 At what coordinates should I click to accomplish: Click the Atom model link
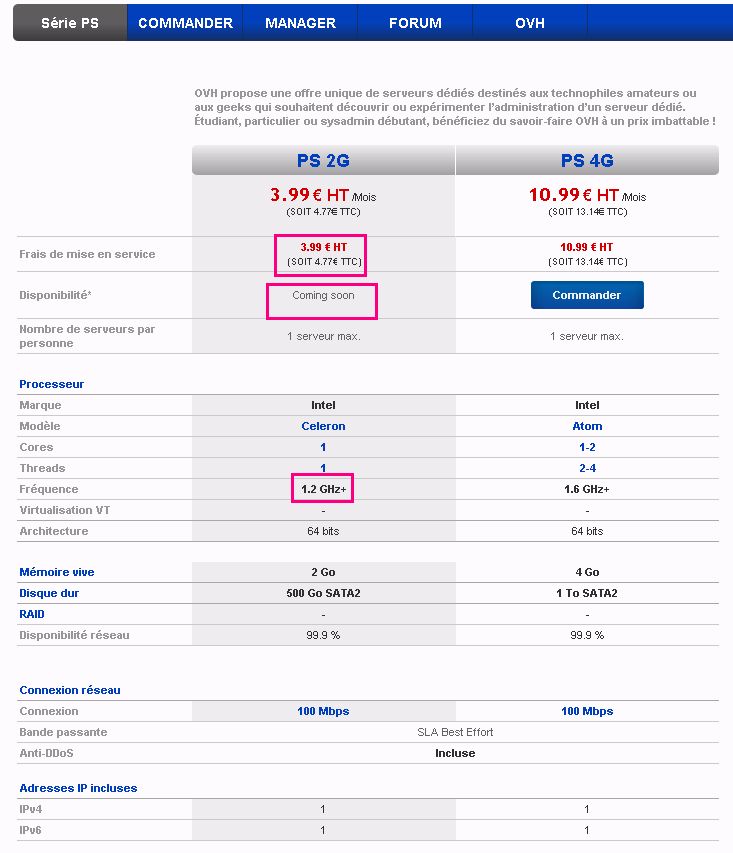587,426
